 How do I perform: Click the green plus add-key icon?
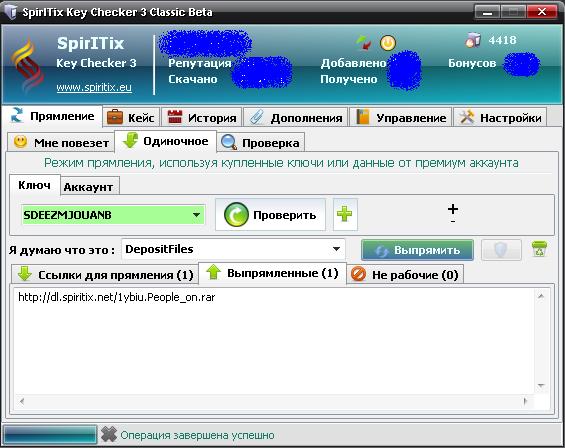(x=345, y=214)
